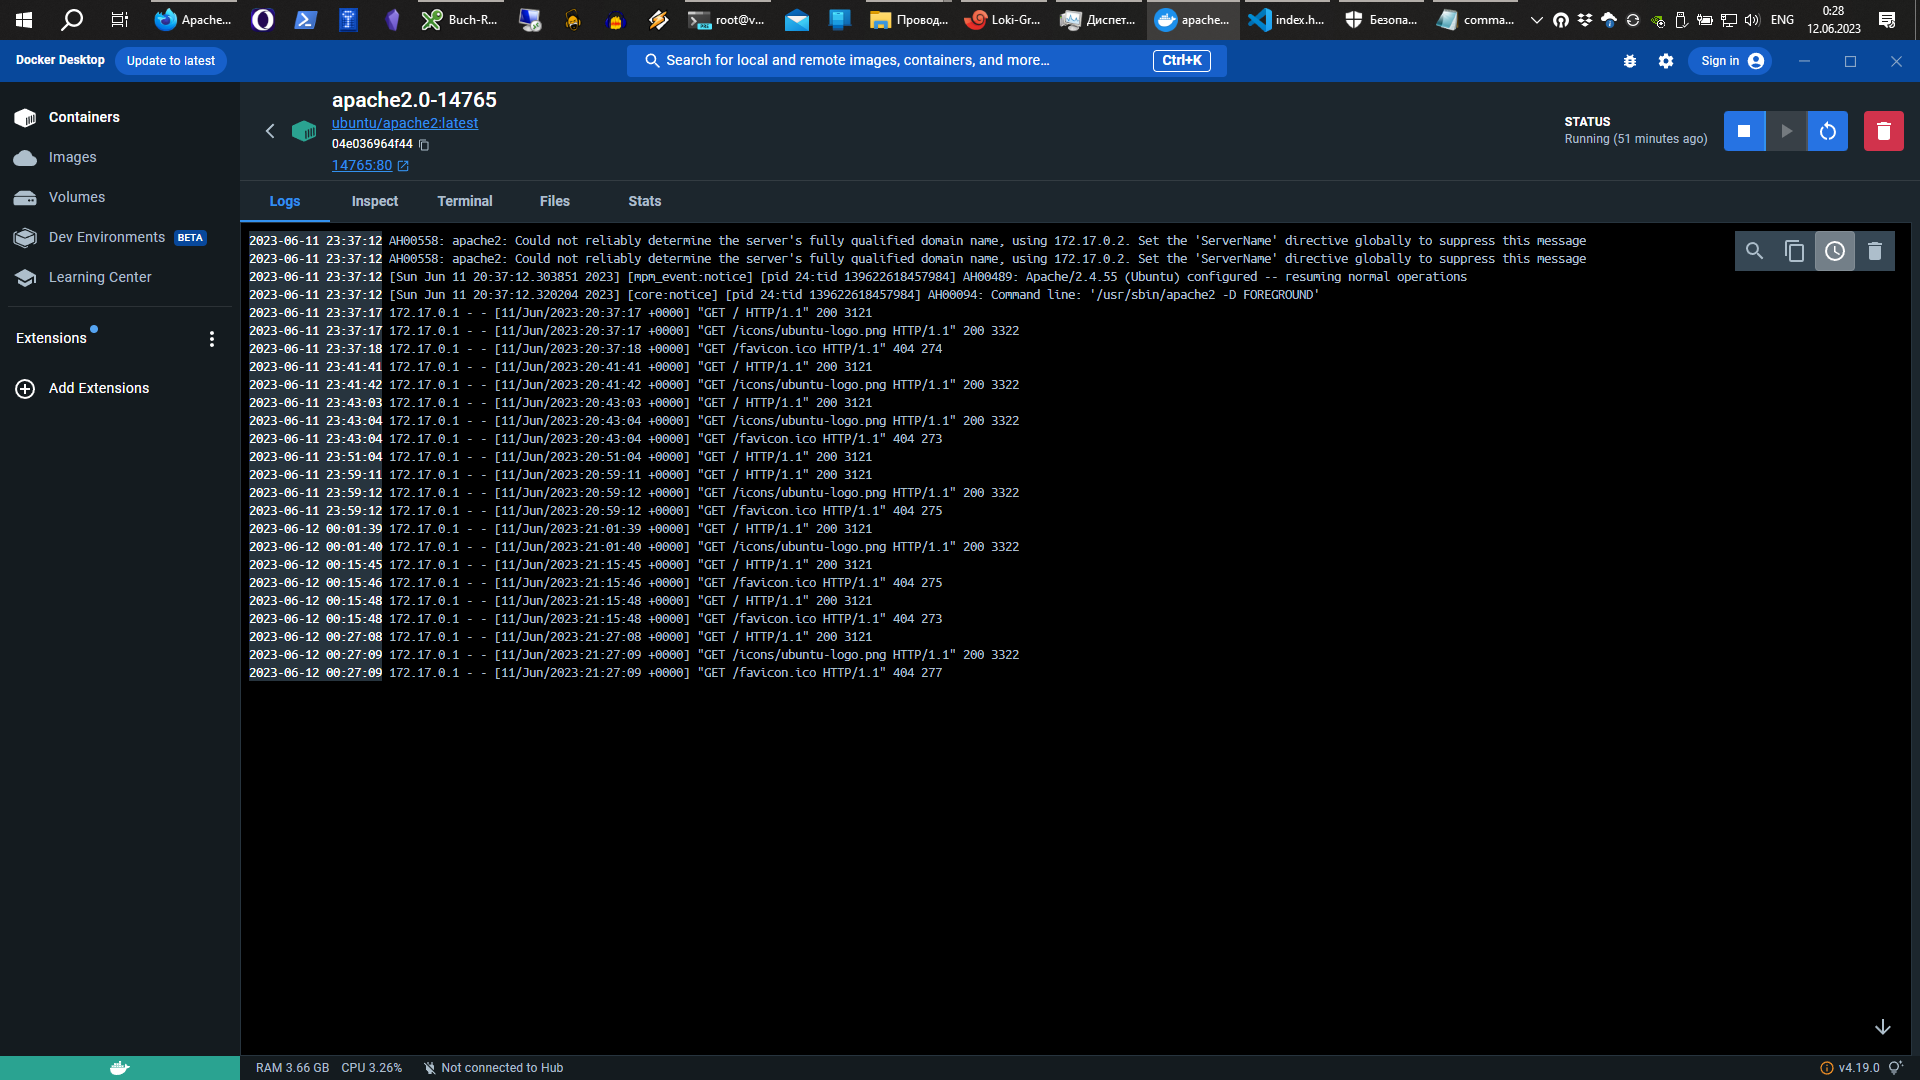The height and width of the screenshot is (1080, 1920).
Task: Switch to the Terminal tab
Action: (x=465, y=201)
